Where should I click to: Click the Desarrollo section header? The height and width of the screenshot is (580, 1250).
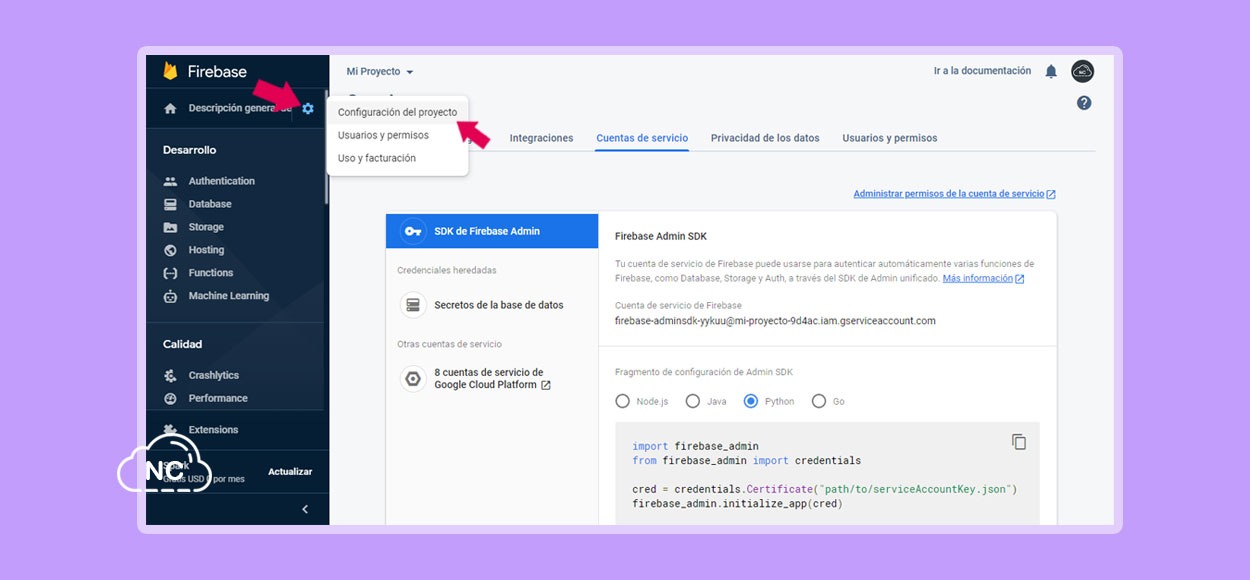tap(189, 150)
